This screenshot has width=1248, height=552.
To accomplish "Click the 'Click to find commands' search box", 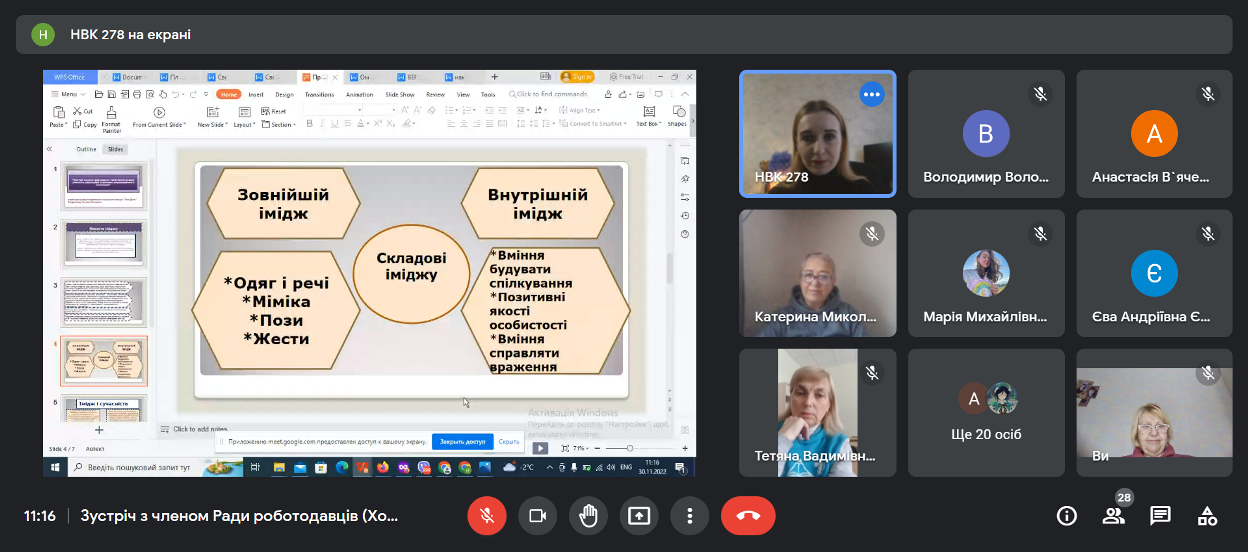I will point(551,94).
